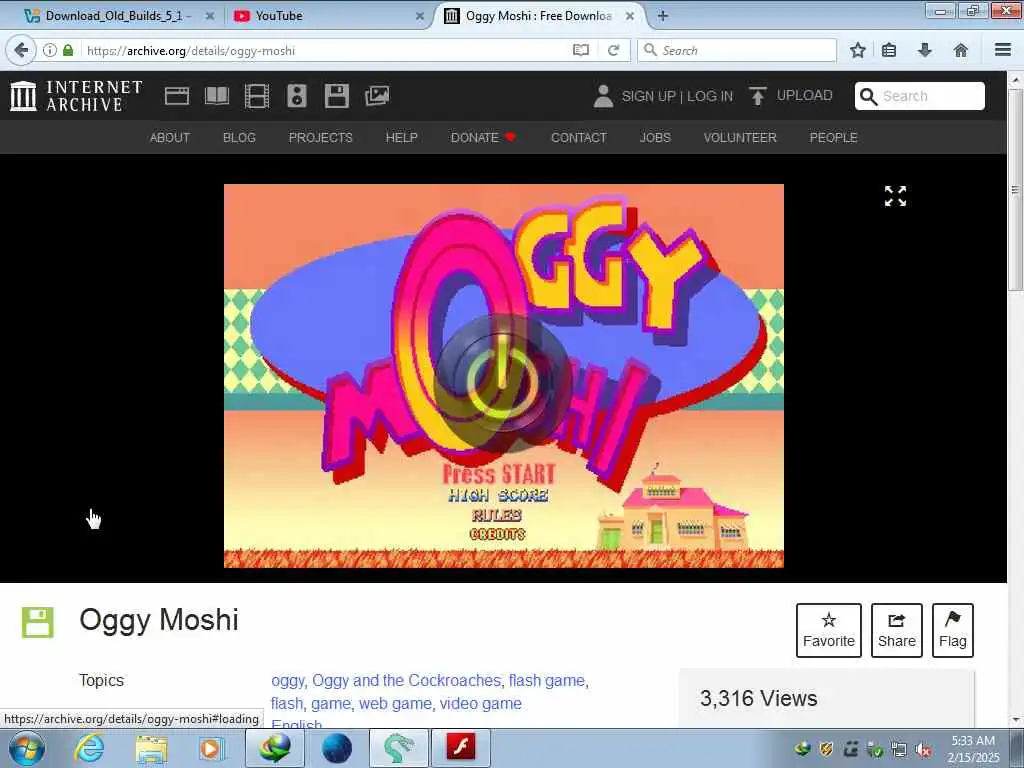Open the 'Oggy and the Cockroaches' topic link
Screen dimensions: 1024x768
[406, 680]
